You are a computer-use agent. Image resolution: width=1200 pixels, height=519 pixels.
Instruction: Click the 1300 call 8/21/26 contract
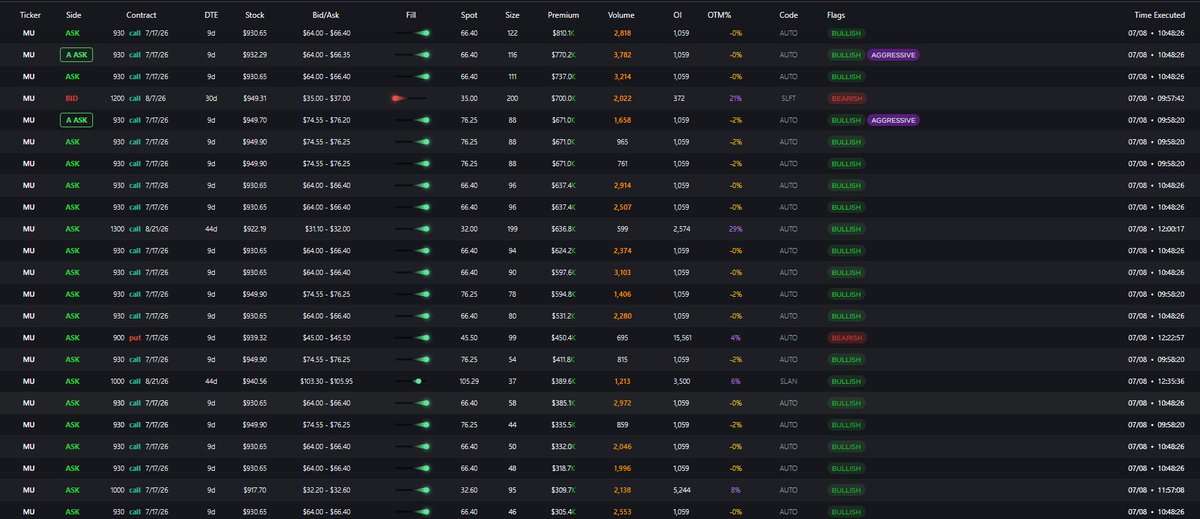point(141,229)
